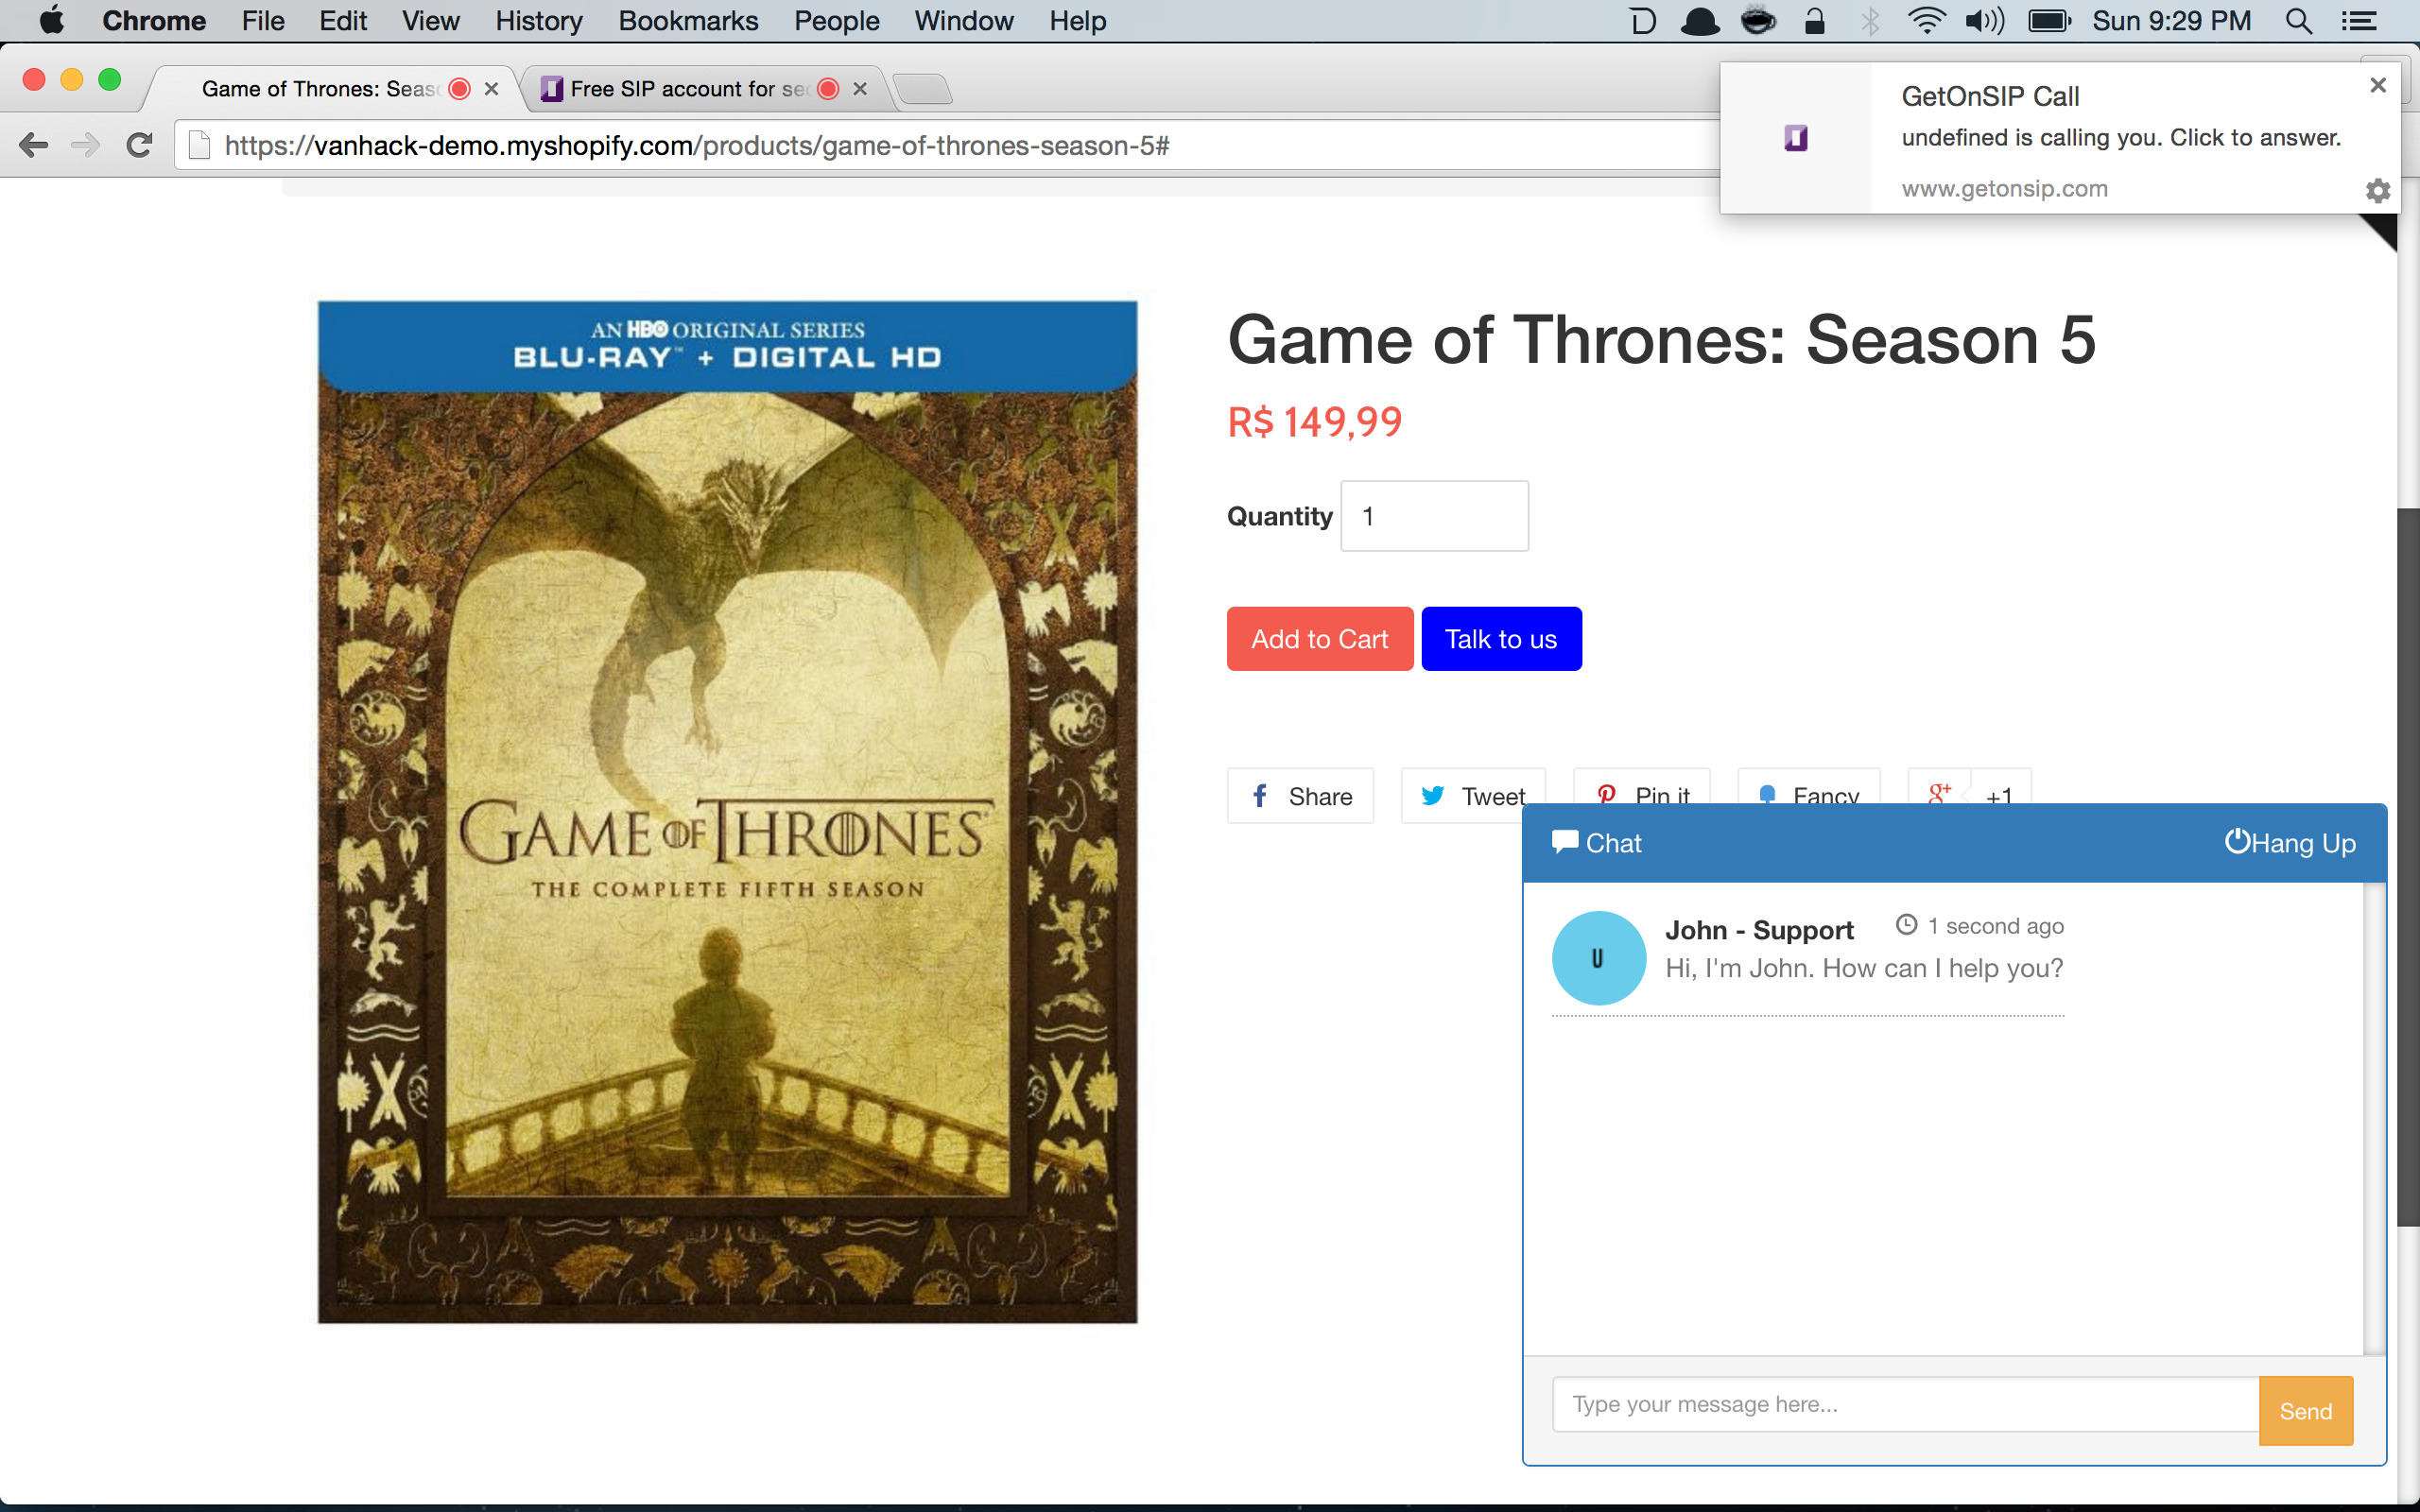Send the chat message

(2305, 1411)
